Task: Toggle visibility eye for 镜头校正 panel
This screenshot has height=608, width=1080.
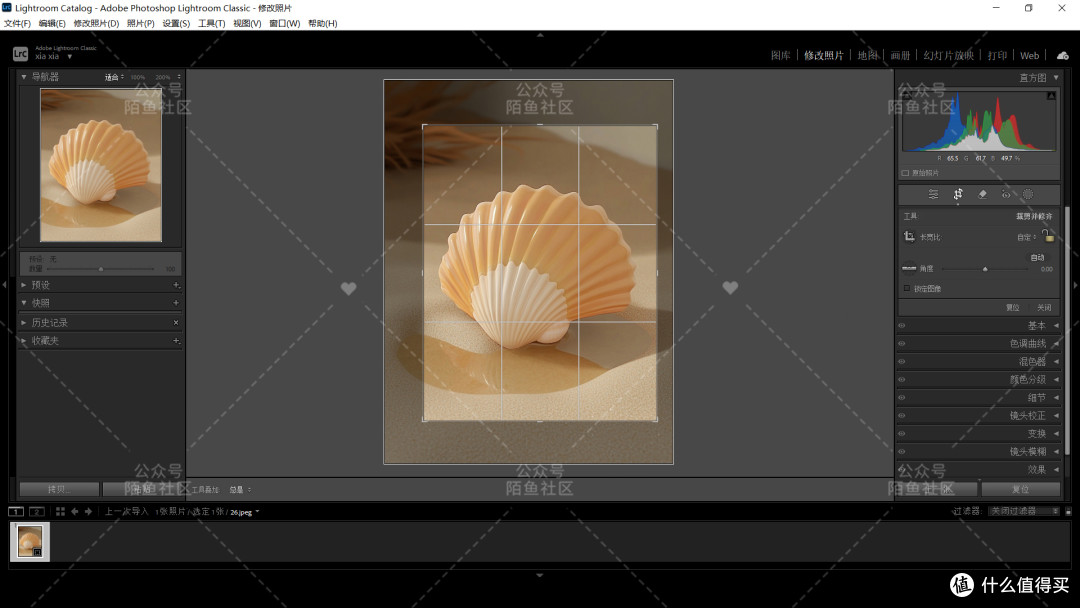Action: [x=902, y=415]
